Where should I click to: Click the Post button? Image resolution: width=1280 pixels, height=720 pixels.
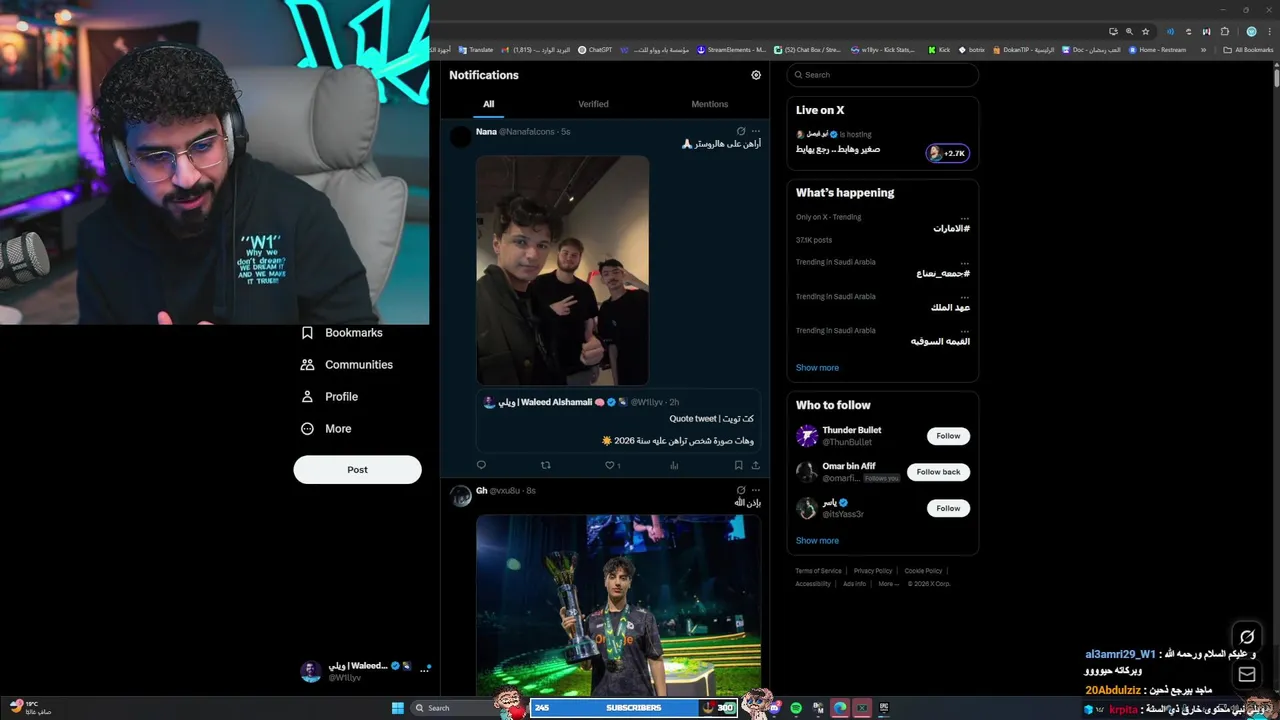(x=357, y=470)
